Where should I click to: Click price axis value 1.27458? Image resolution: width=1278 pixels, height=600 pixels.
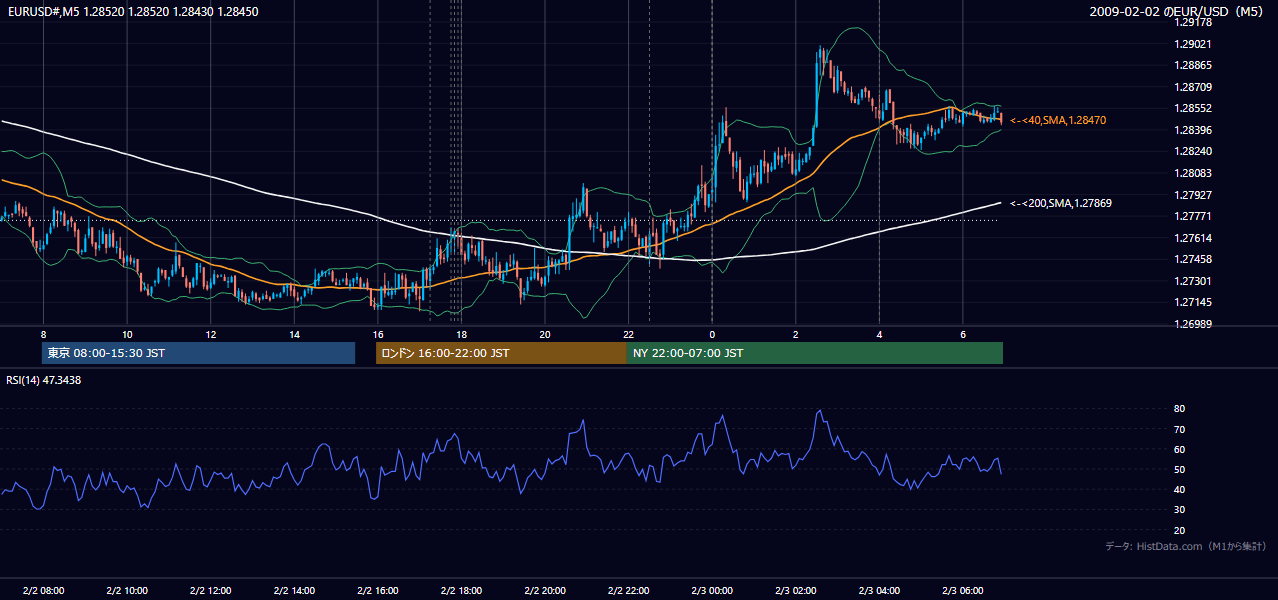tap(1194, 259)
